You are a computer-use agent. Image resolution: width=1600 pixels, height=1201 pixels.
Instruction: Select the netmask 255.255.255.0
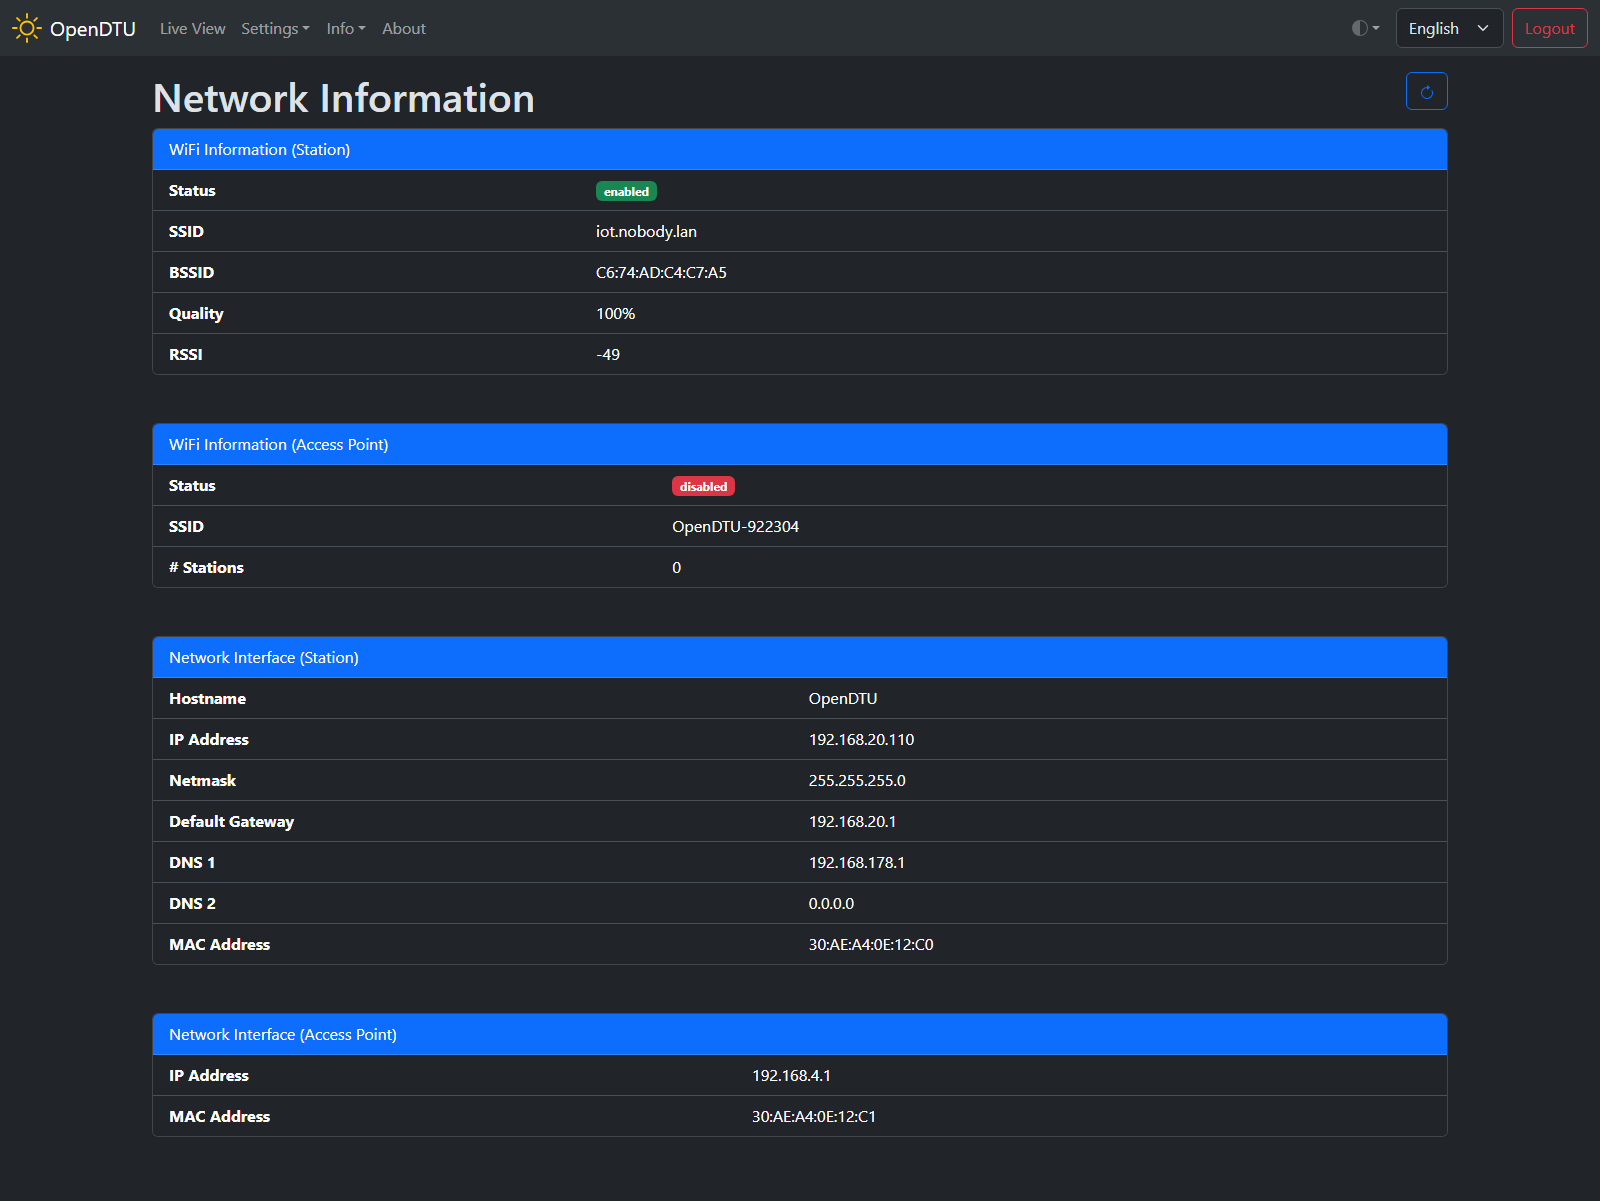(857, 781)
